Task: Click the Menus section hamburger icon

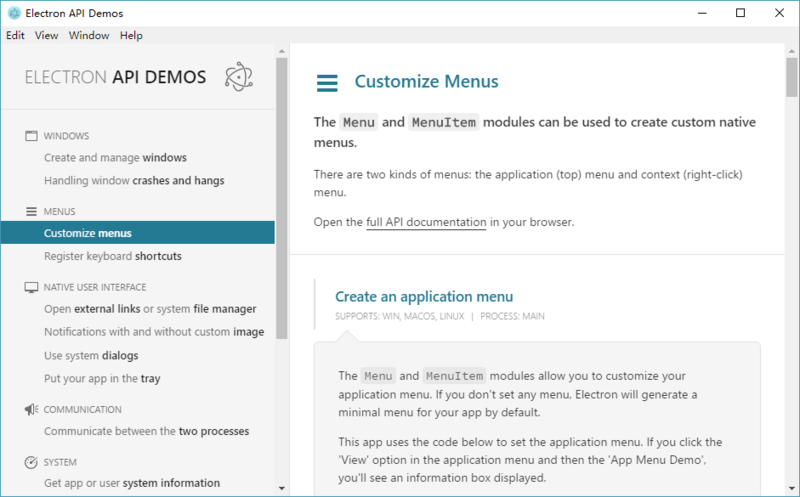Action: (x=31, y=211)
